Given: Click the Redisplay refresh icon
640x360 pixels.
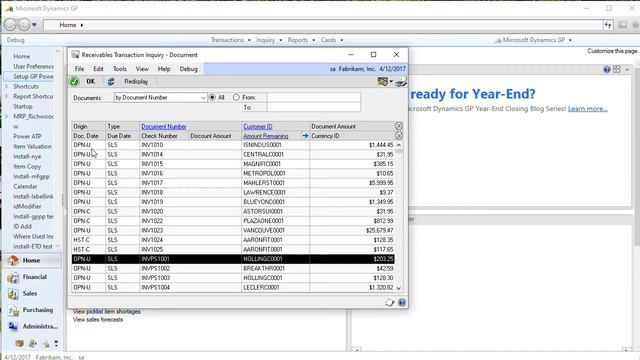Looking at the screenshot, I should pyautogui.click(x=111, y=82).
